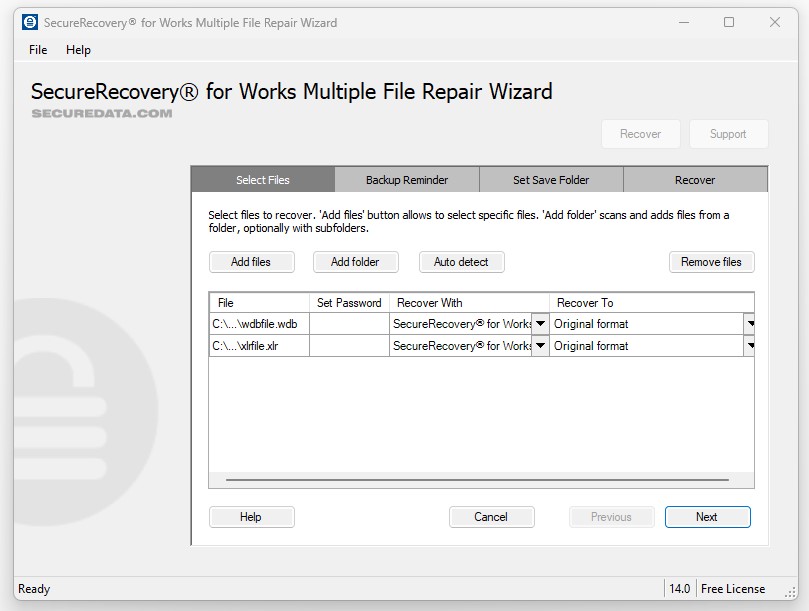Open the Help menu

coord(78,50)
